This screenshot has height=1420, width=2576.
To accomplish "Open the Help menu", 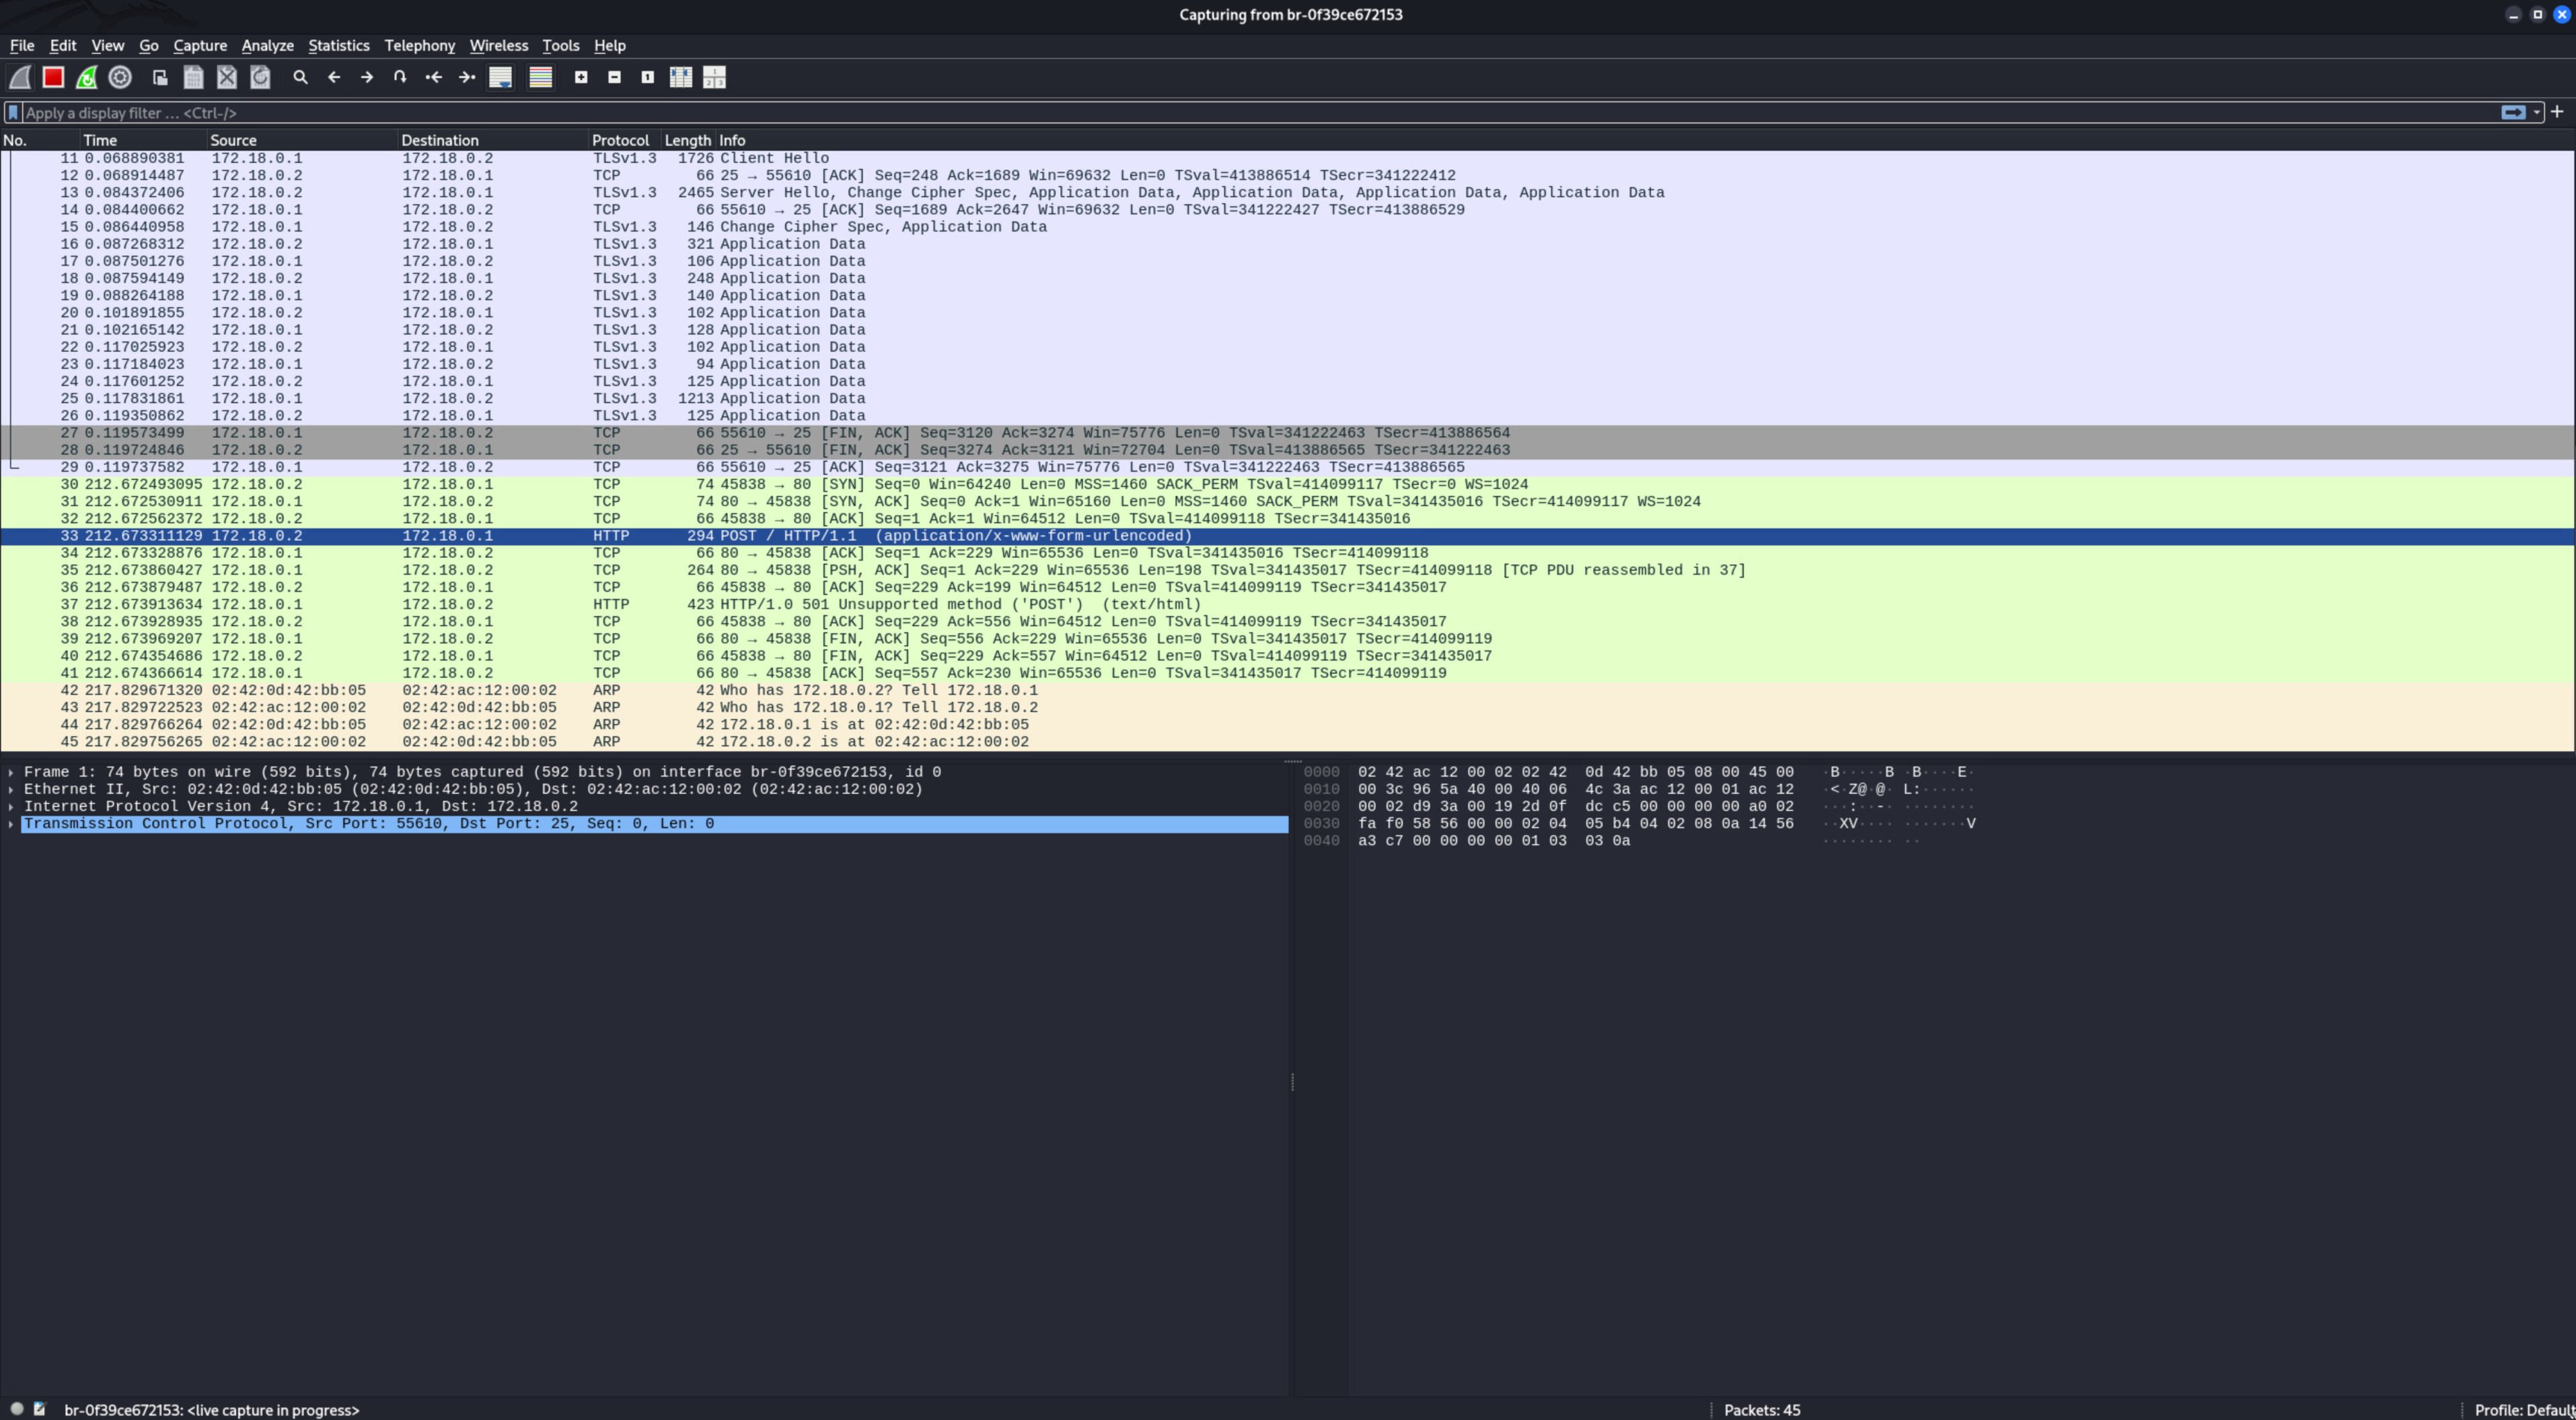I will coord(610,46).
